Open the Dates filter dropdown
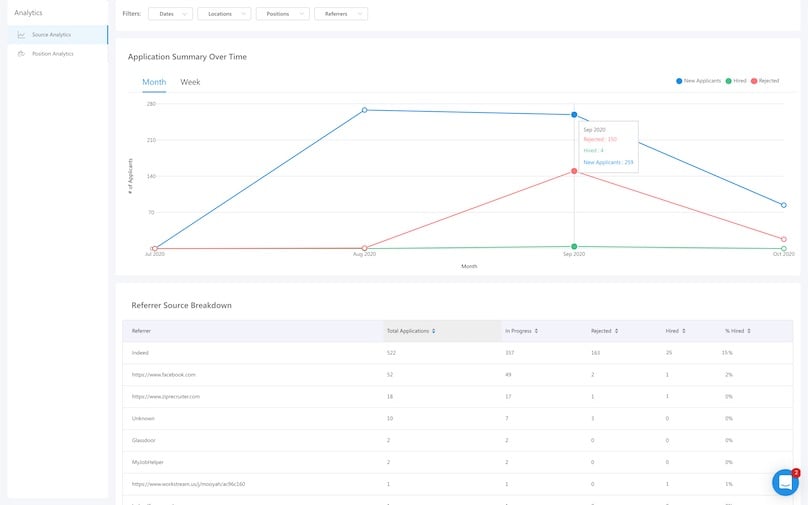Viewport: 808px width, 505px height. coord(170,14)
